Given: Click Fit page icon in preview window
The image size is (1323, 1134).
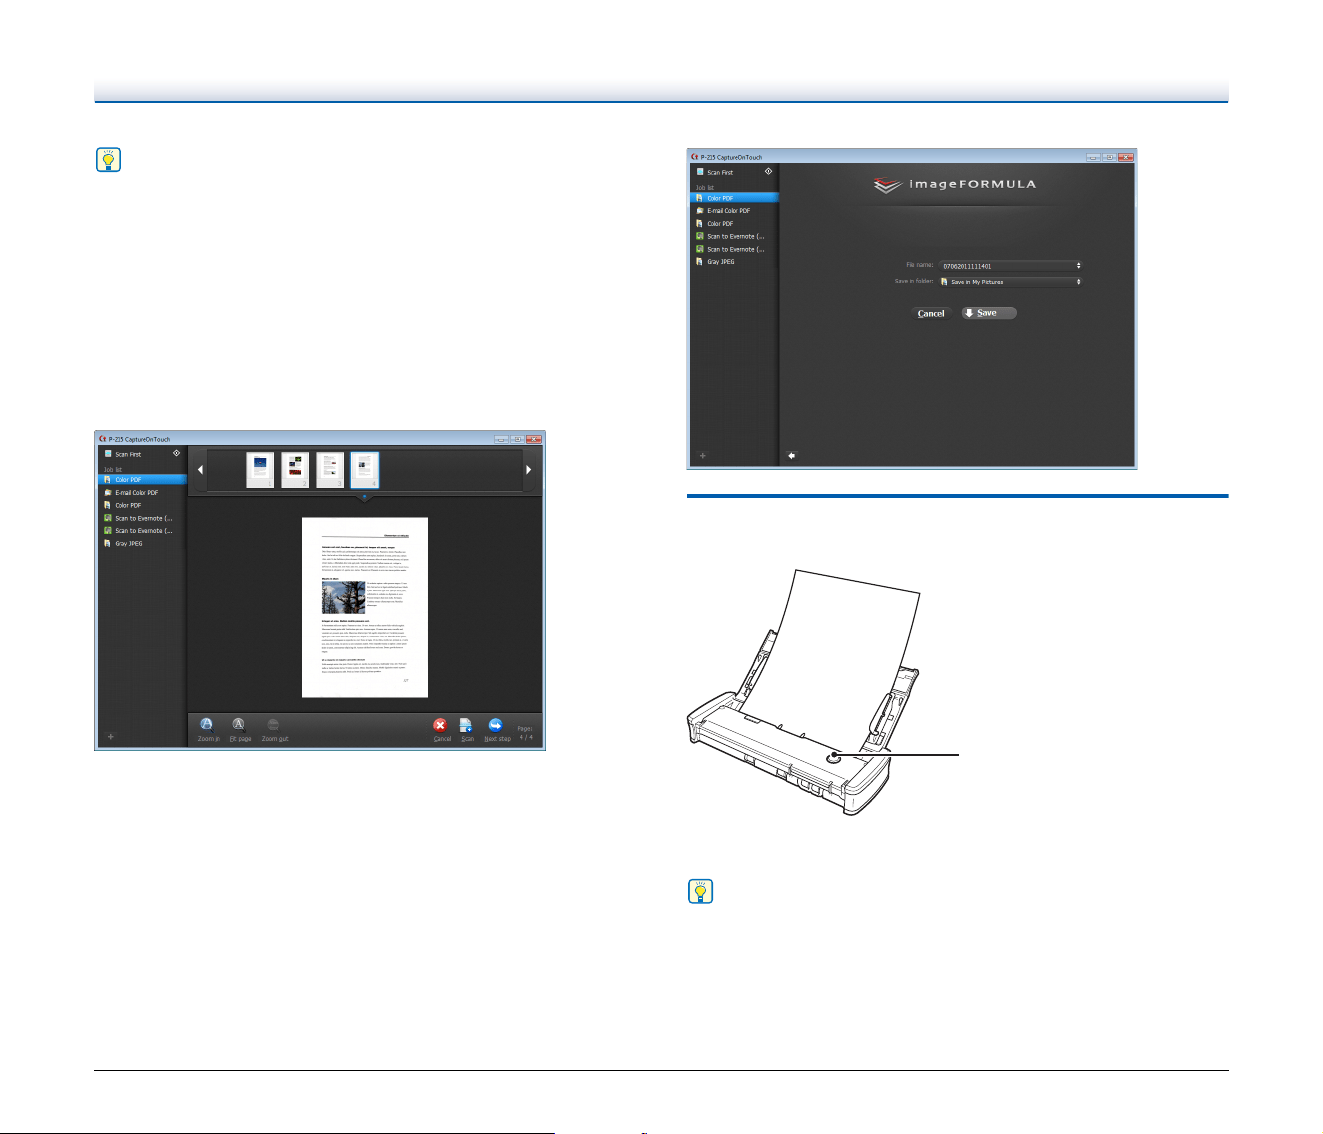Looking at the screenshot, I should 239,724.
